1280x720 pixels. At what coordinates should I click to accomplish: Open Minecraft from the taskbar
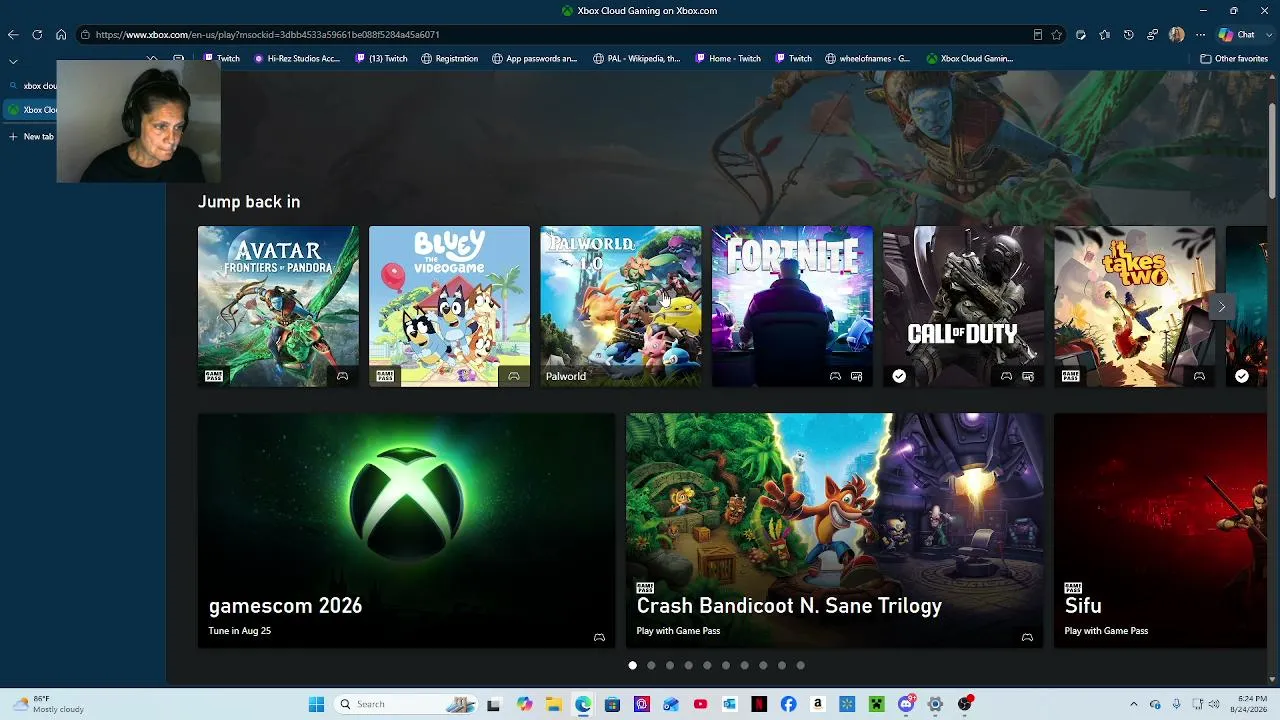coord(876,704)
